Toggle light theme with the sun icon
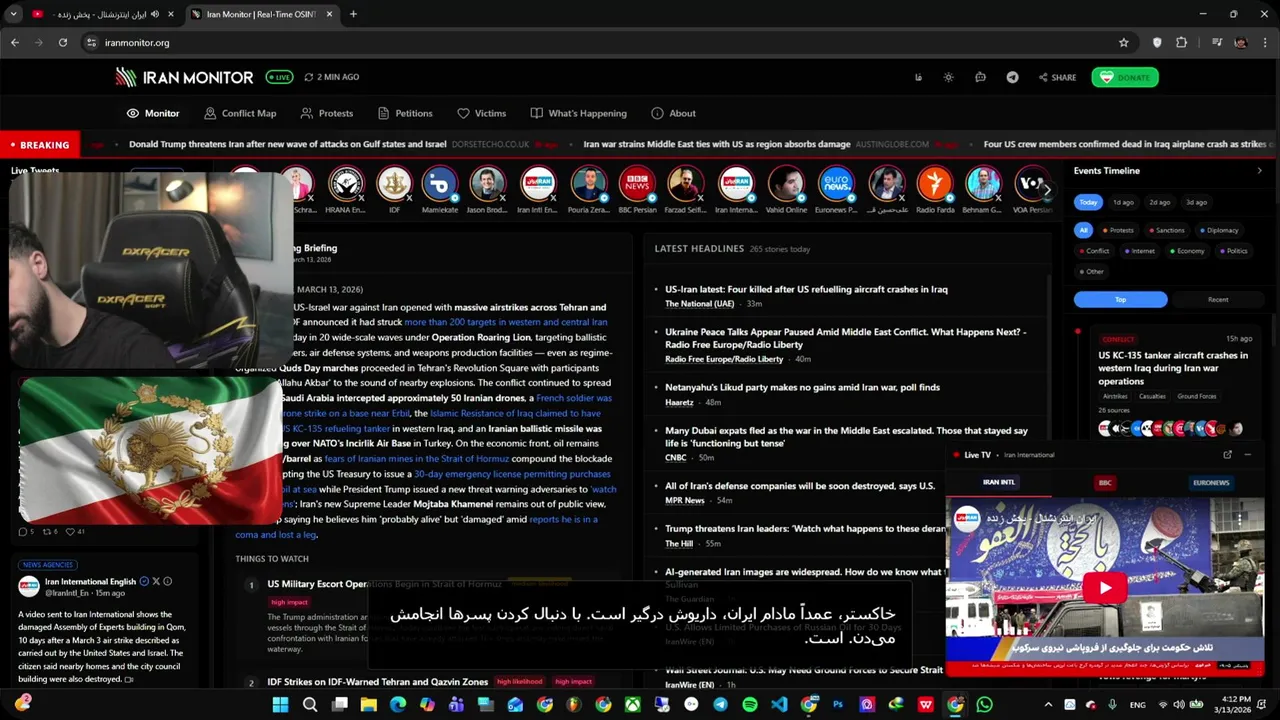The width and height of the screenshot is (1280, 720). click(948, 77)
